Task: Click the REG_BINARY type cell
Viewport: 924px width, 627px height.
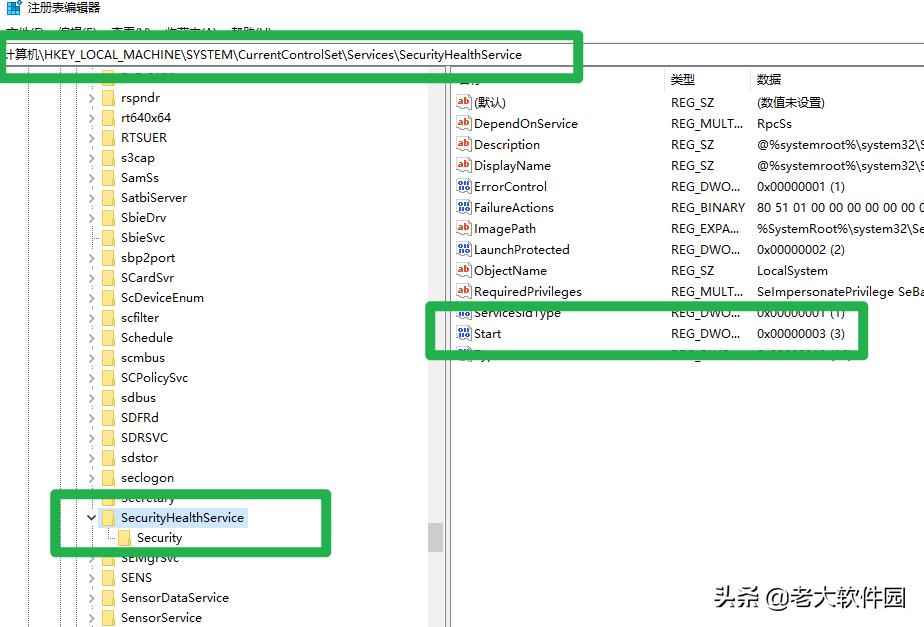Action: tap(708, 208)
